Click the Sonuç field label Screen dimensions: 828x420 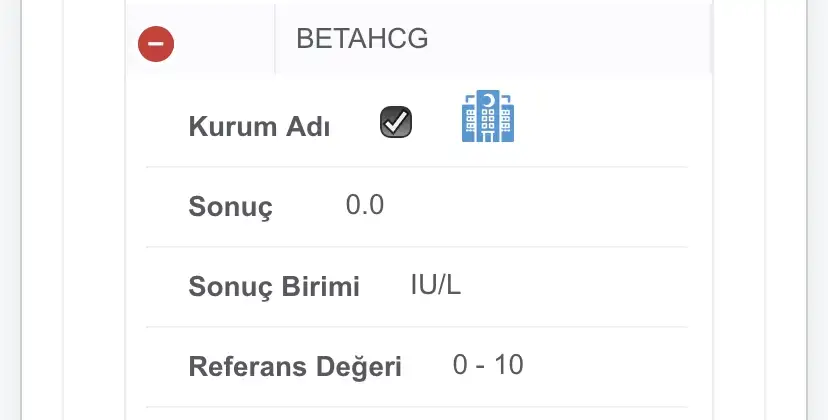[230, 207]
